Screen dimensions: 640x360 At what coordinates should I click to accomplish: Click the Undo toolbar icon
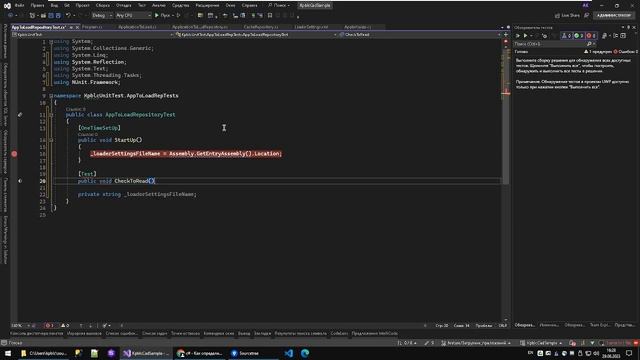[69, 16]
